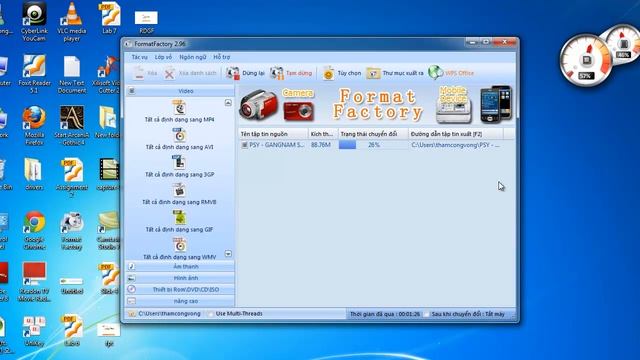Click the Xóa danh sách clear-list icon
Screen dimensions: 640x360
tap(169, 73)
